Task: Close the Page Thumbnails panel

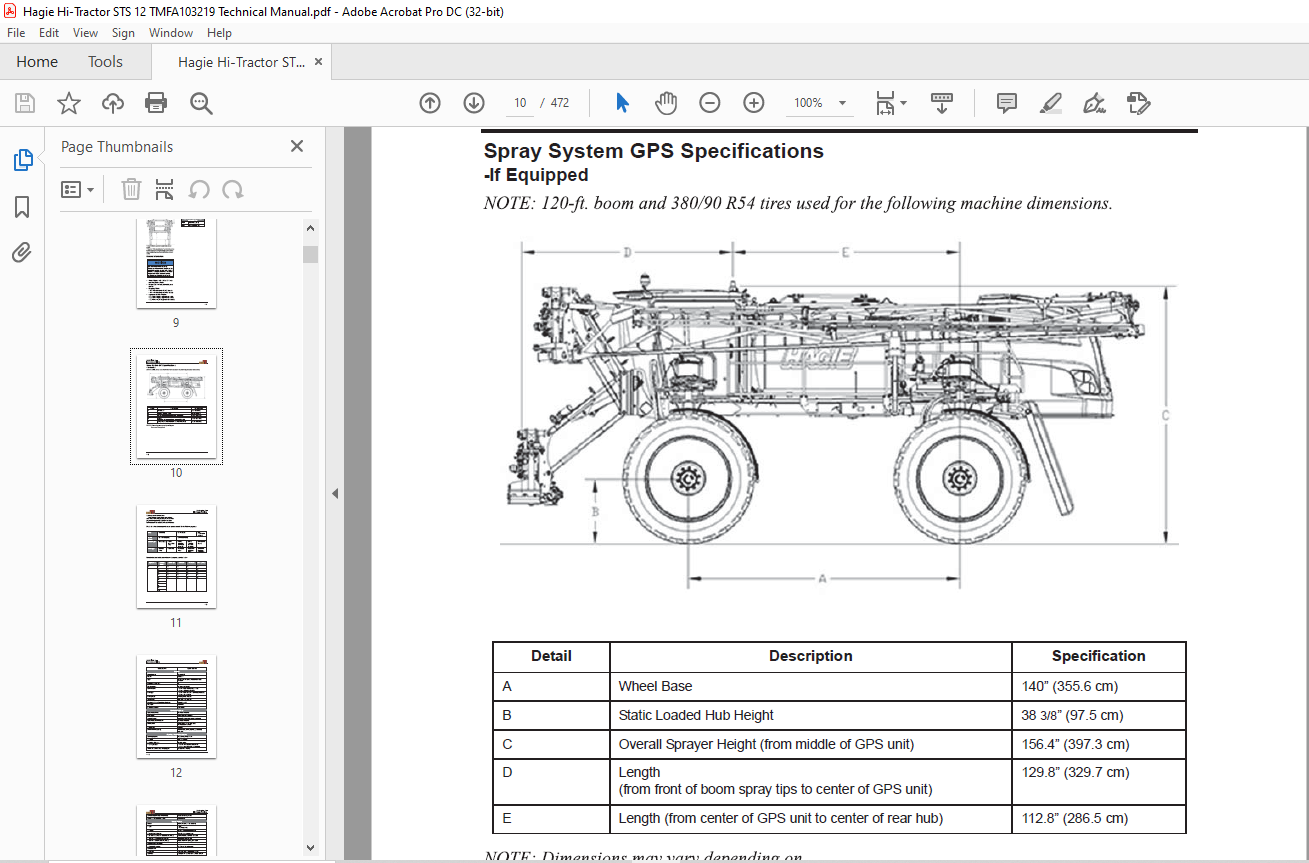Action: pyautogui.click(x=297, y=146)
